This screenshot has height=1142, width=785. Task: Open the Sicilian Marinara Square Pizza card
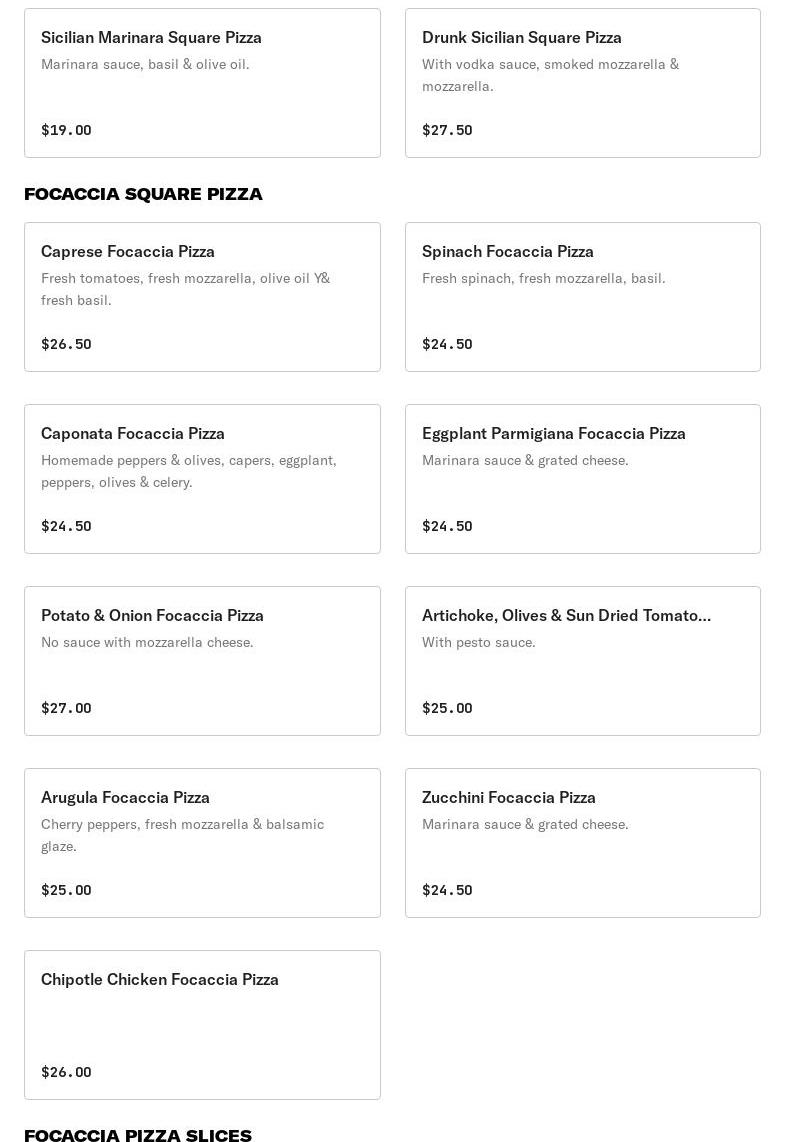click(202, 83)
